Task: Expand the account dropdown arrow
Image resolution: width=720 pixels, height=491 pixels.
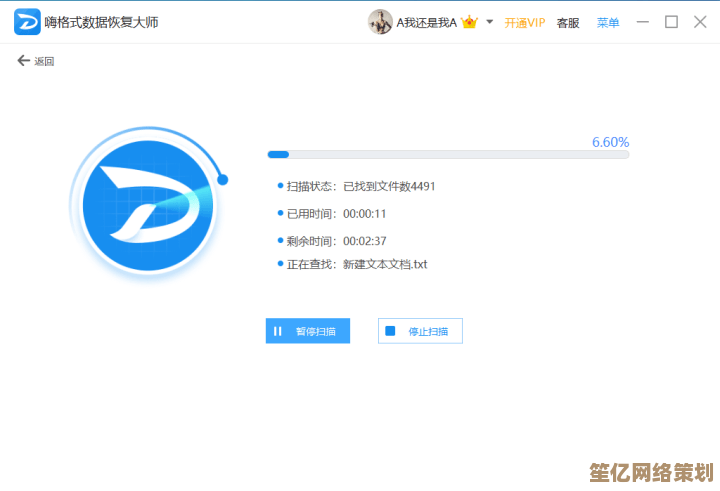Action: coord(490,21)
